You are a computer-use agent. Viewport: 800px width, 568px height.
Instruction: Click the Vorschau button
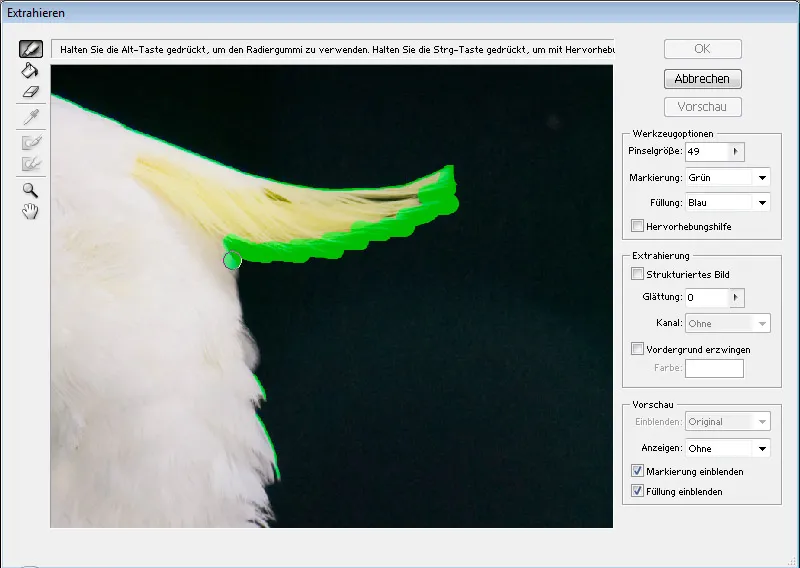point(703,107)
